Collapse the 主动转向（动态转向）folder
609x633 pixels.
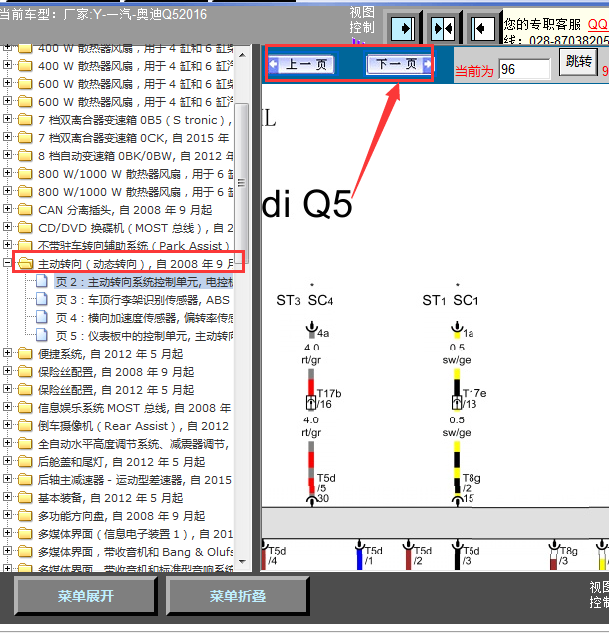[x=7, y=263]
